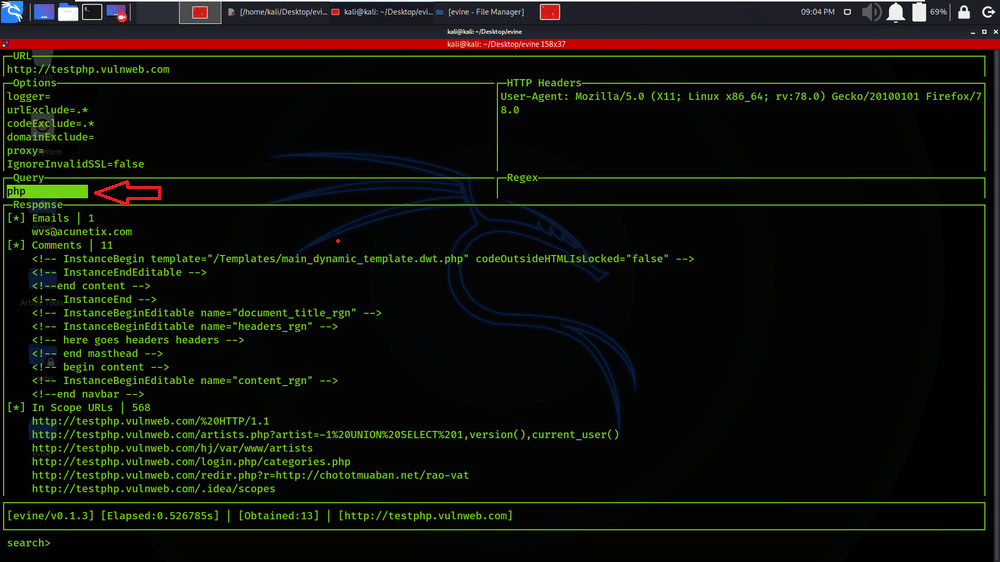Click the document_title_rgn comment line
Image resolution: width=1000 pixels, height=562 pixels.
tap(207, 313)
